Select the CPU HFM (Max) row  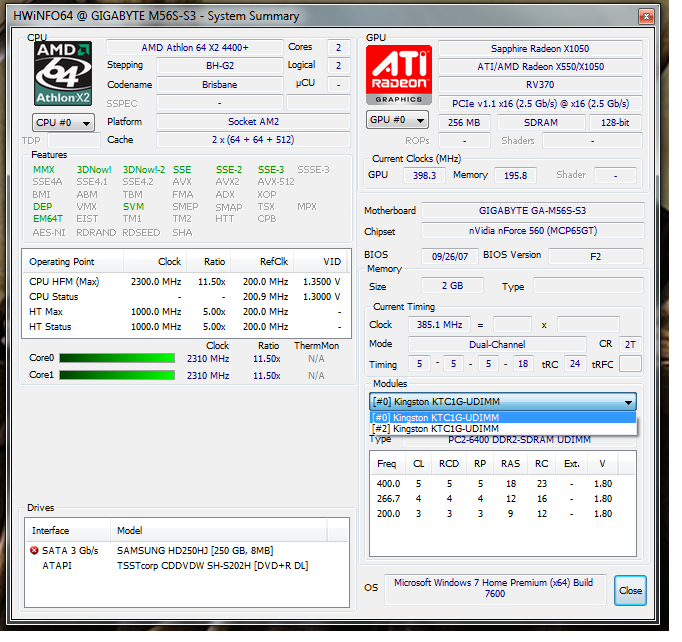[186, 281]
